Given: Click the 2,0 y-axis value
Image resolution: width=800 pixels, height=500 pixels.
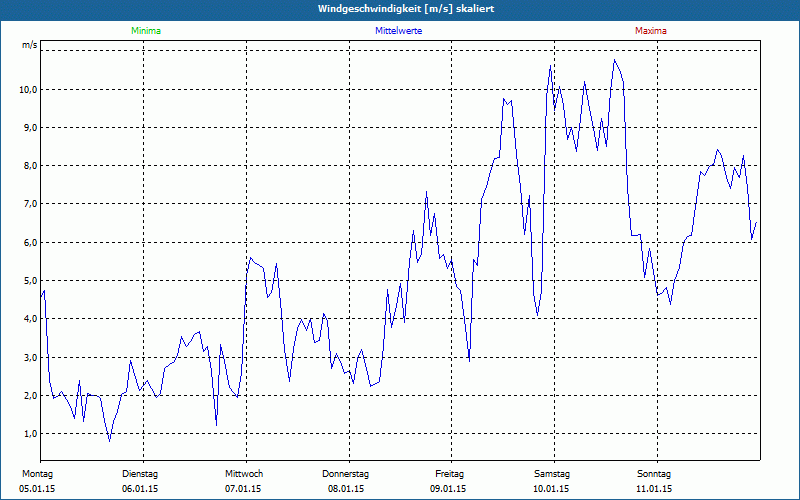Looking at the screenshot, I should coord(30,395).
